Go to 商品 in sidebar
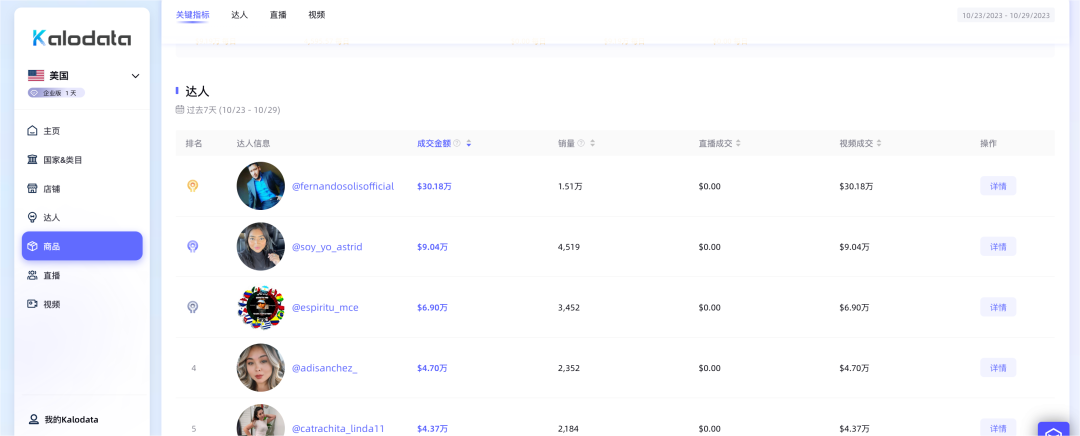Screen dimensions: 1080x436 point(82,246)
